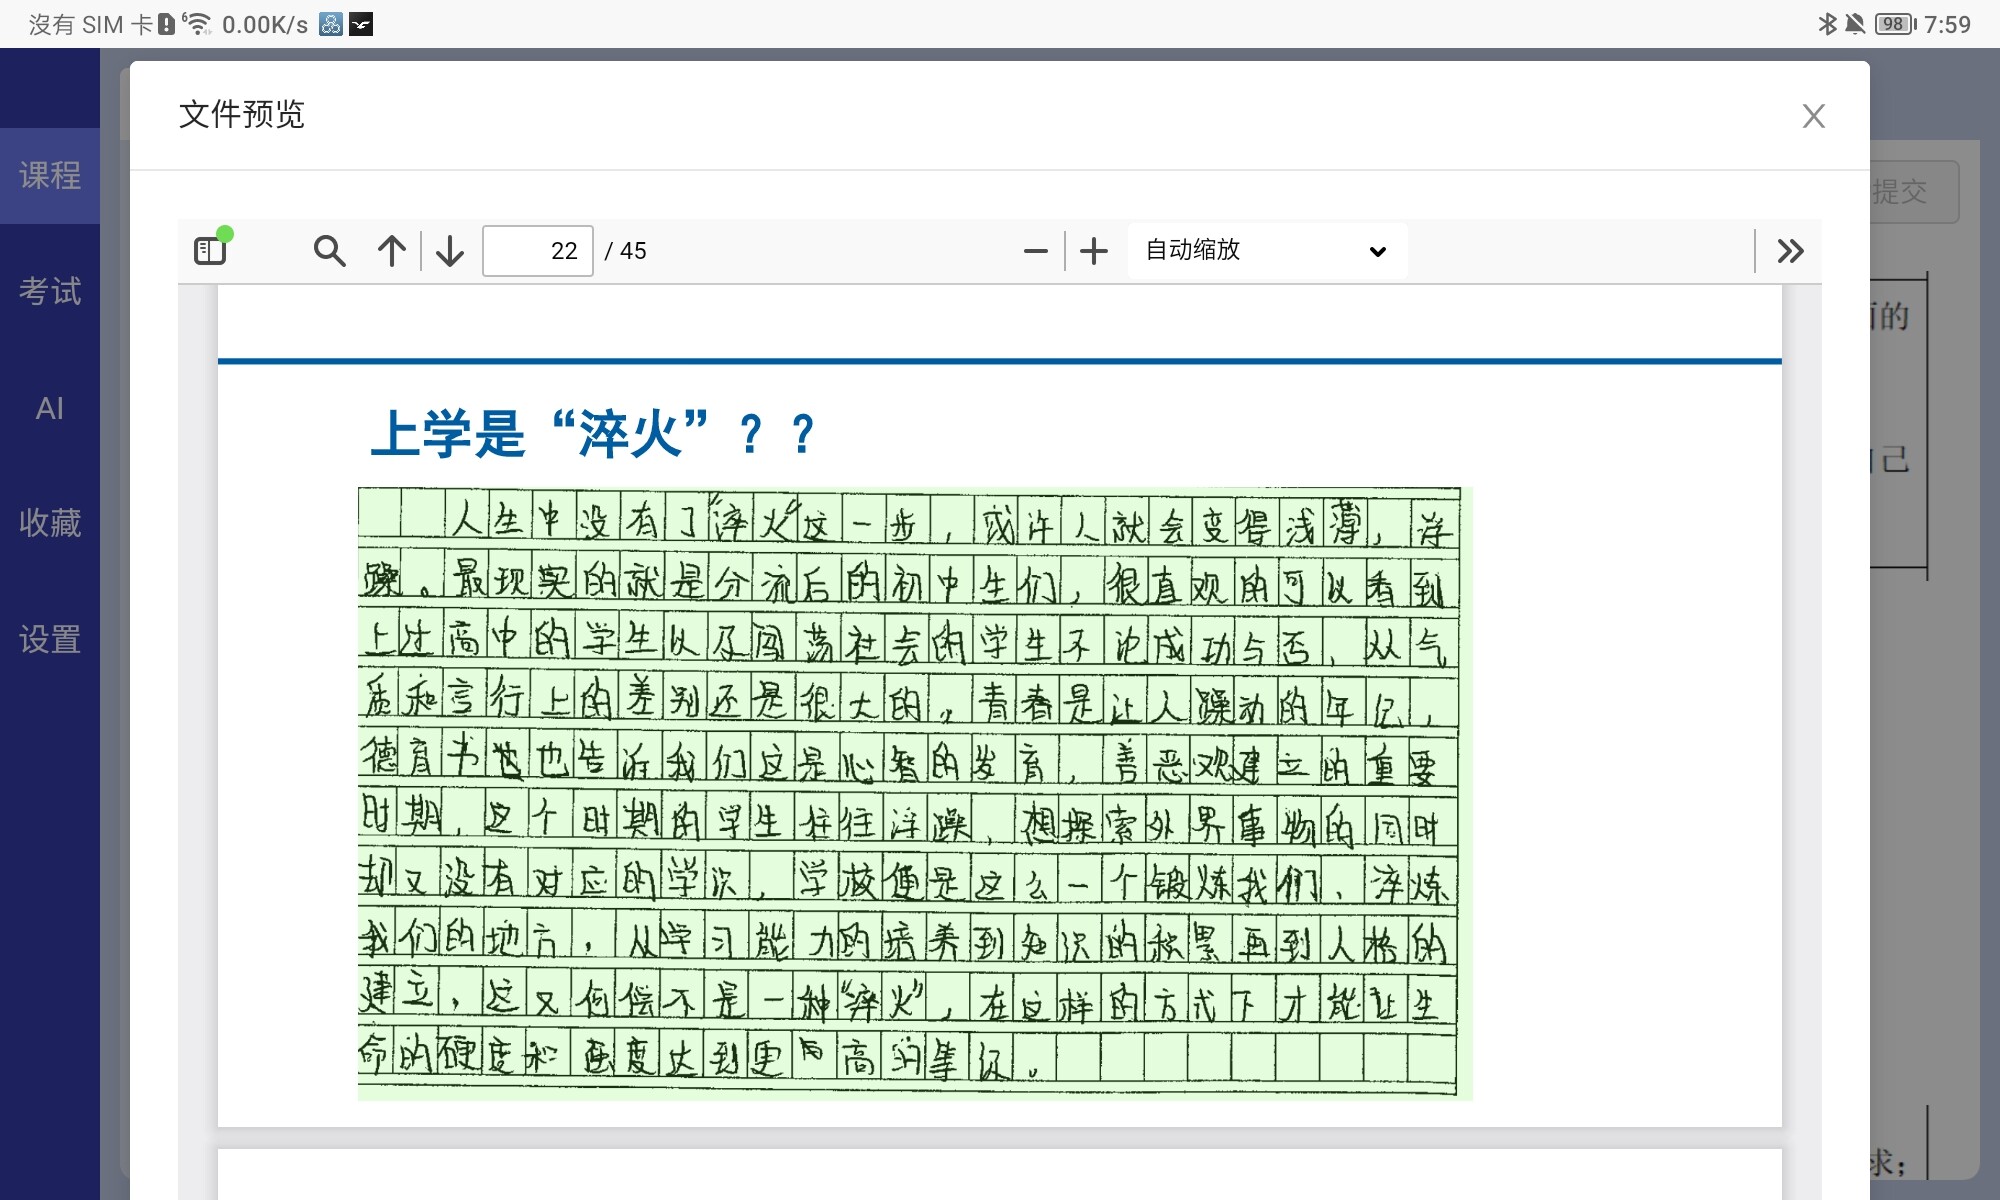This screenshot has height=1200, width=2000.
Task: Go to previous page with up arrow
Action: 392,250
